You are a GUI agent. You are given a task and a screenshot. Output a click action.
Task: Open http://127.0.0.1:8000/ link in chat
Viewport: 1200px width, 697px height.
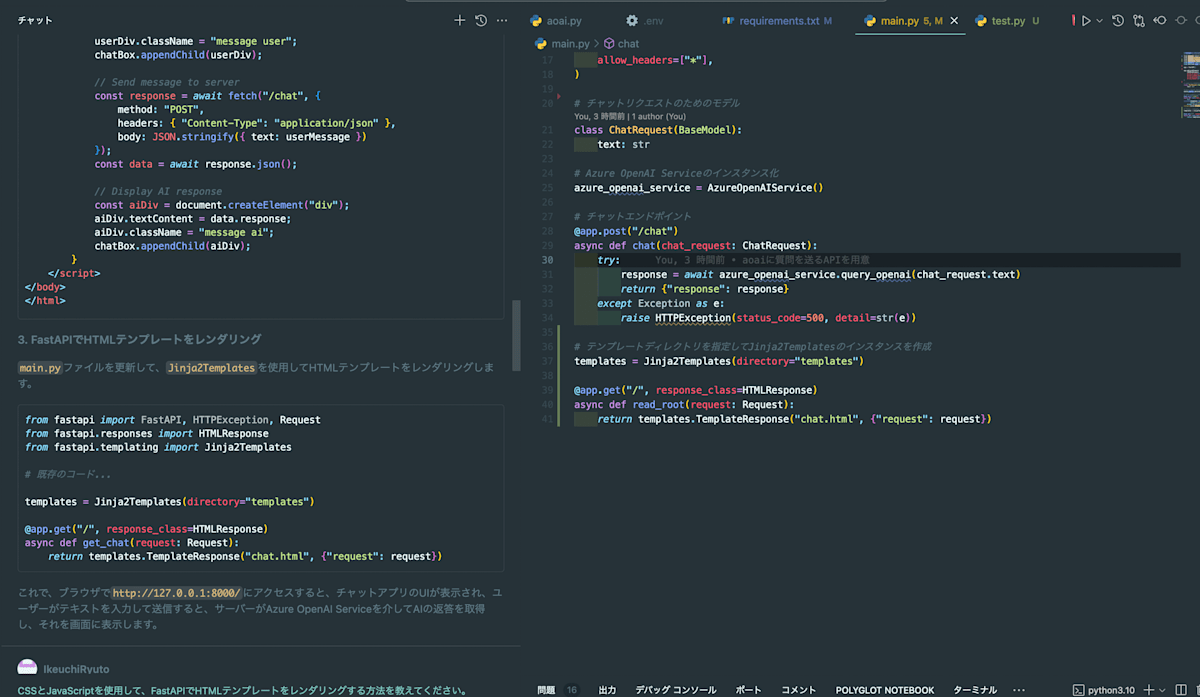pos(176,593)
